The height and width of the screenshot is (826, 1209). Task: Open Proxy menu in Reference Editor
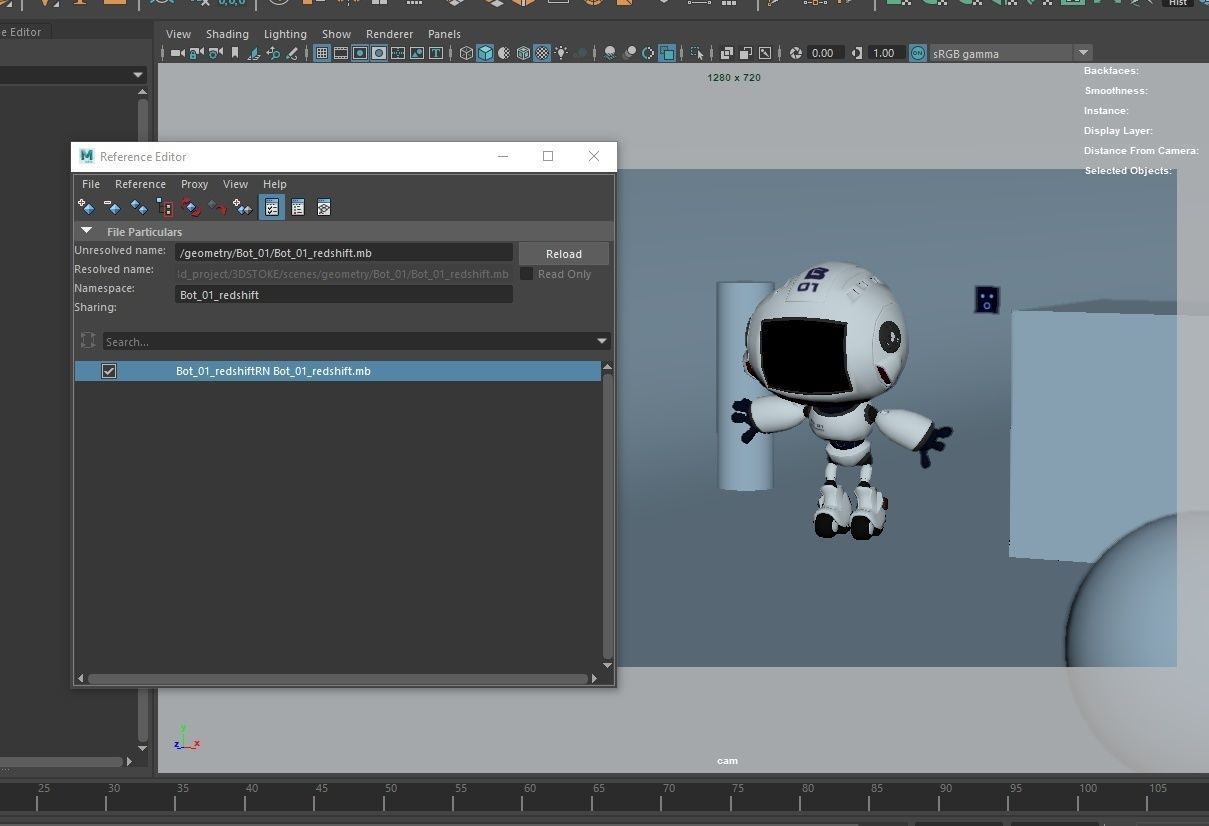(x=194, y=184)
